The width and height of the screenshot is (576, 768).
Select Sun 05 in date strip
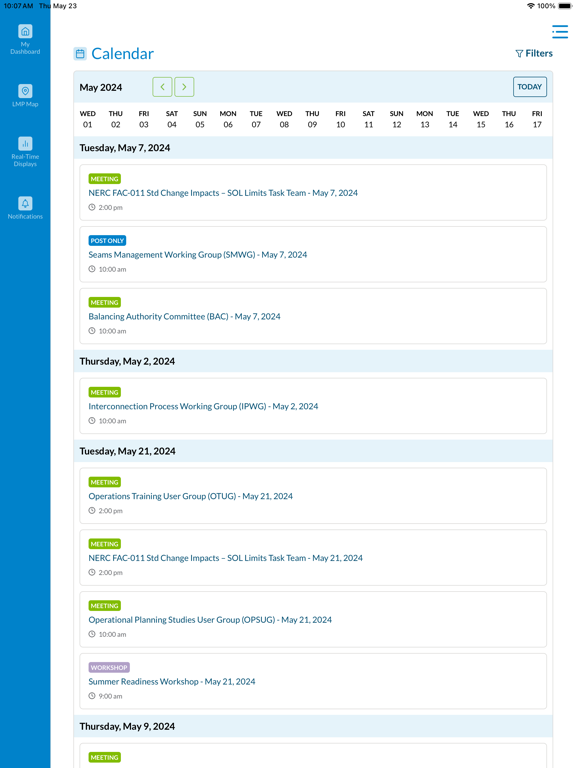(200, 119)
